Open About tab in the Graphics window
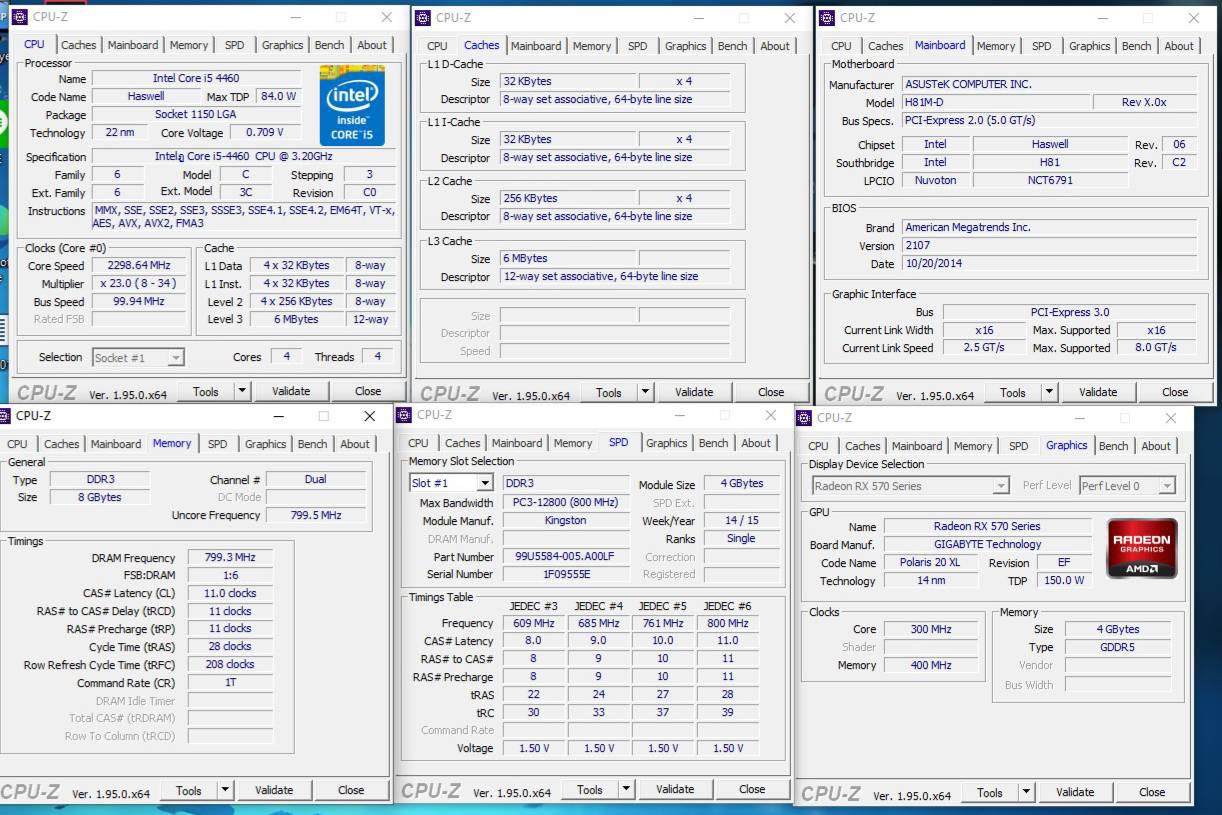 1156,446
